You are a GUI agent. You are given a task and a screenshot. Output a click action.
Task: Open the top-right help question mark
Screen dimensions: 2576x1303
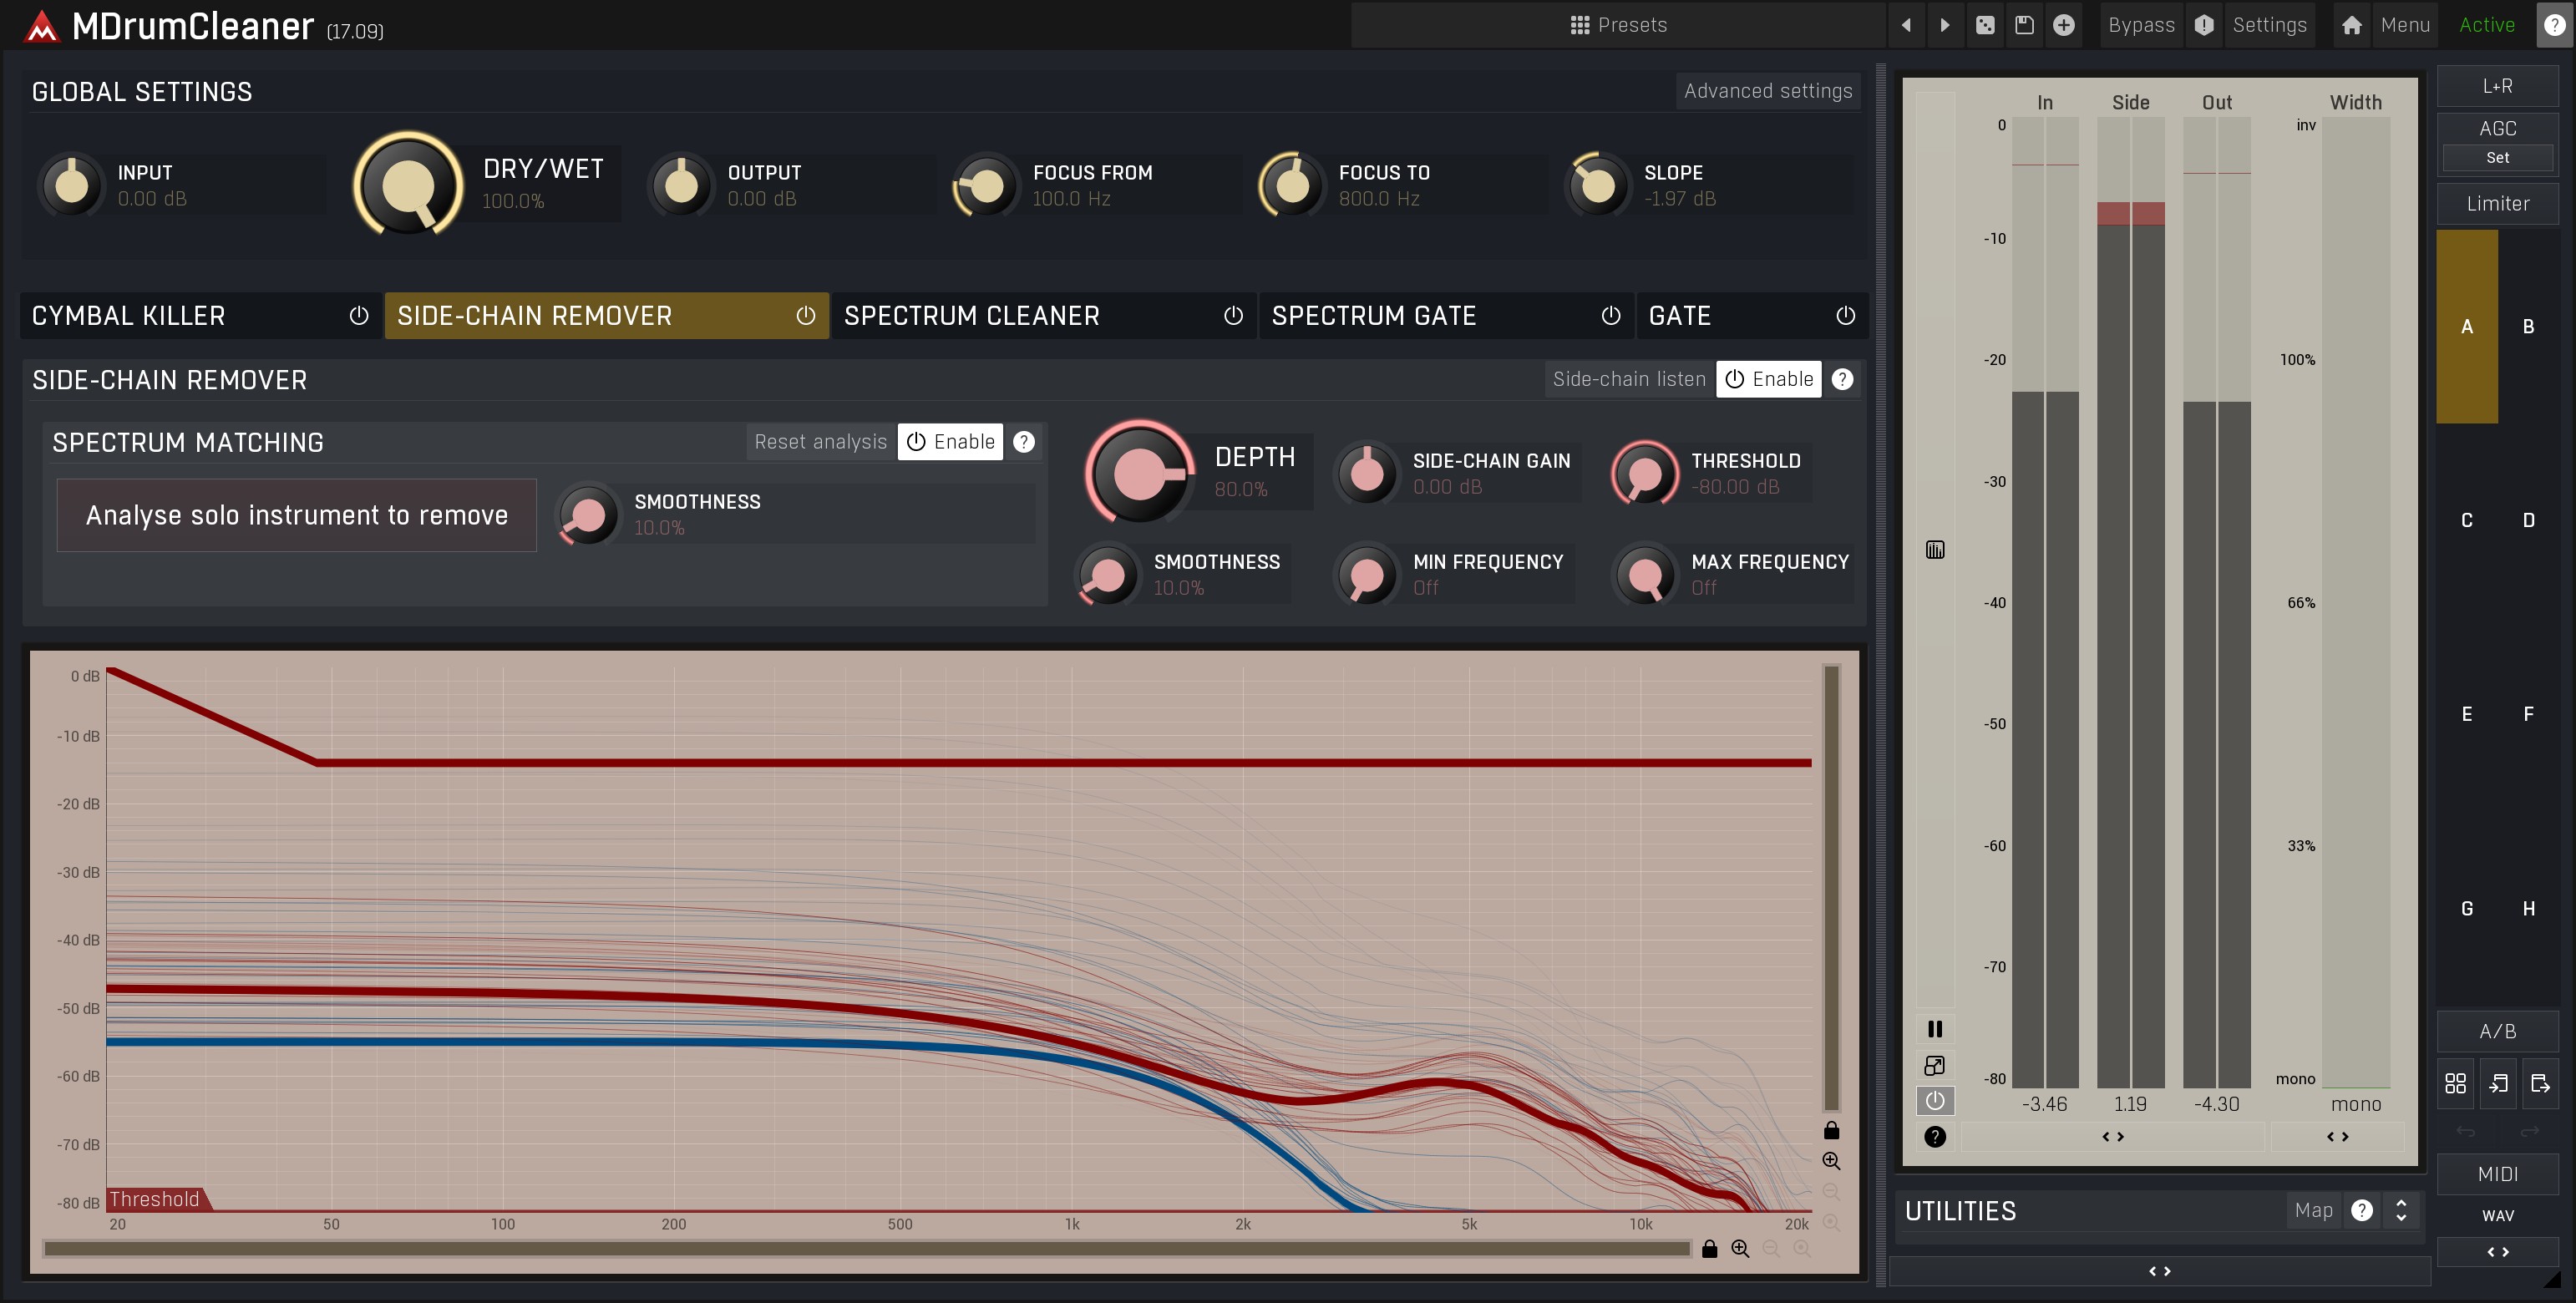[x=2554, y=25]
